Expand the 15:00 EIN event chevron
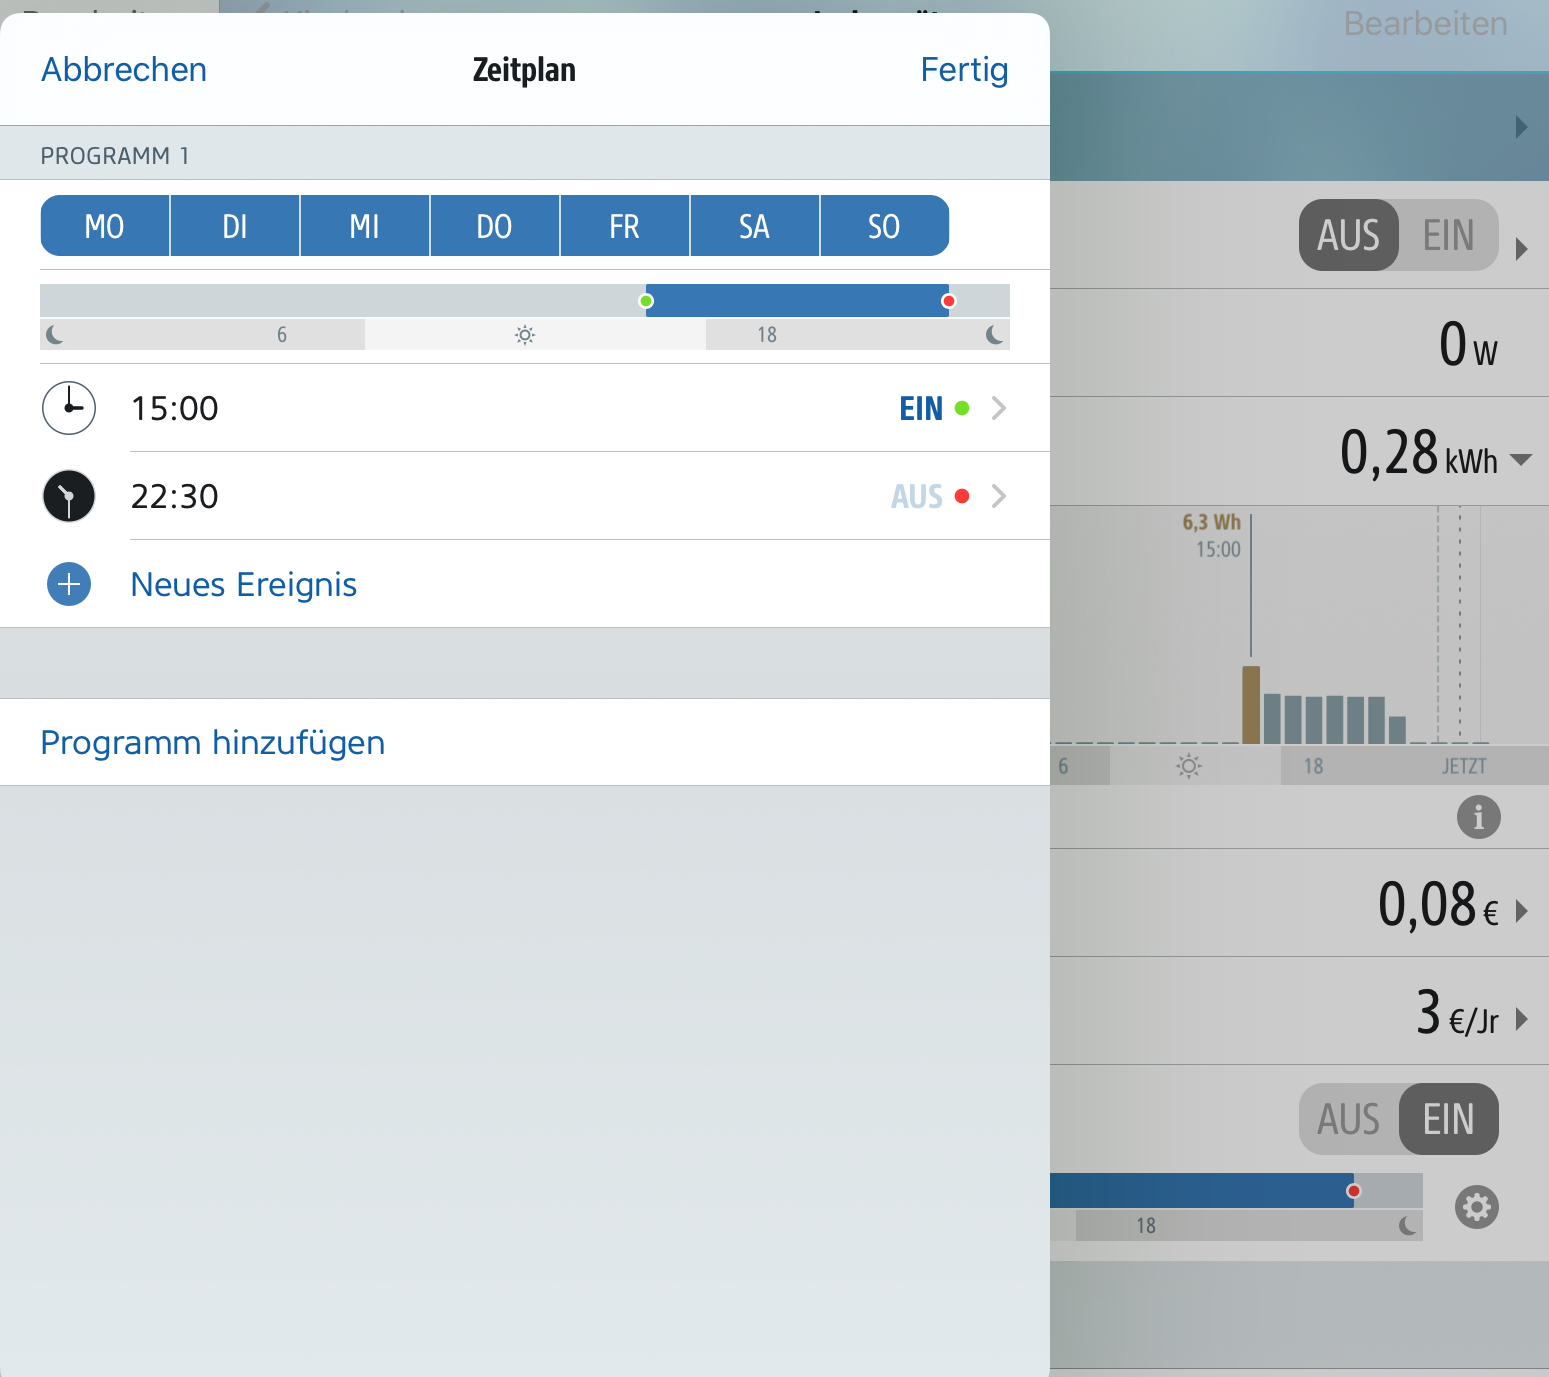 click(x=998, y=408)
